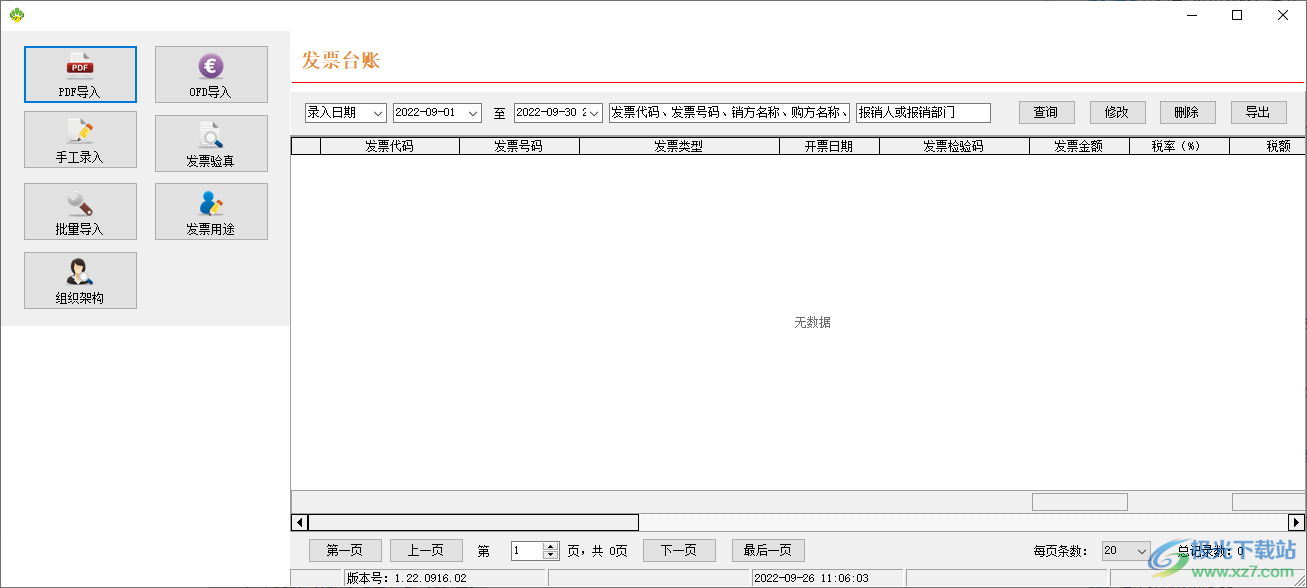Screen dimensions: 1307x588
Task: Sort by 税额 column header
Action: [x=1268, y=146]
